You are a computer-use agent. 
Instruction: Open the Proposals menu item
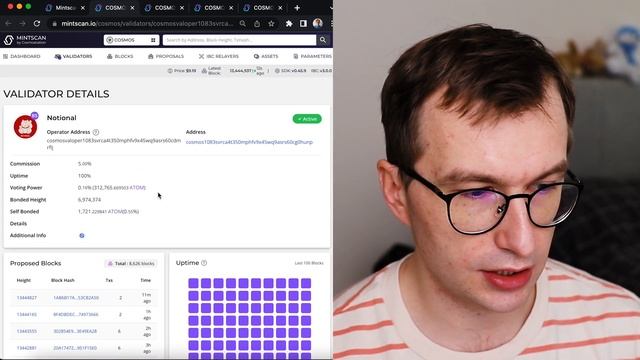(x=166, y=56)
